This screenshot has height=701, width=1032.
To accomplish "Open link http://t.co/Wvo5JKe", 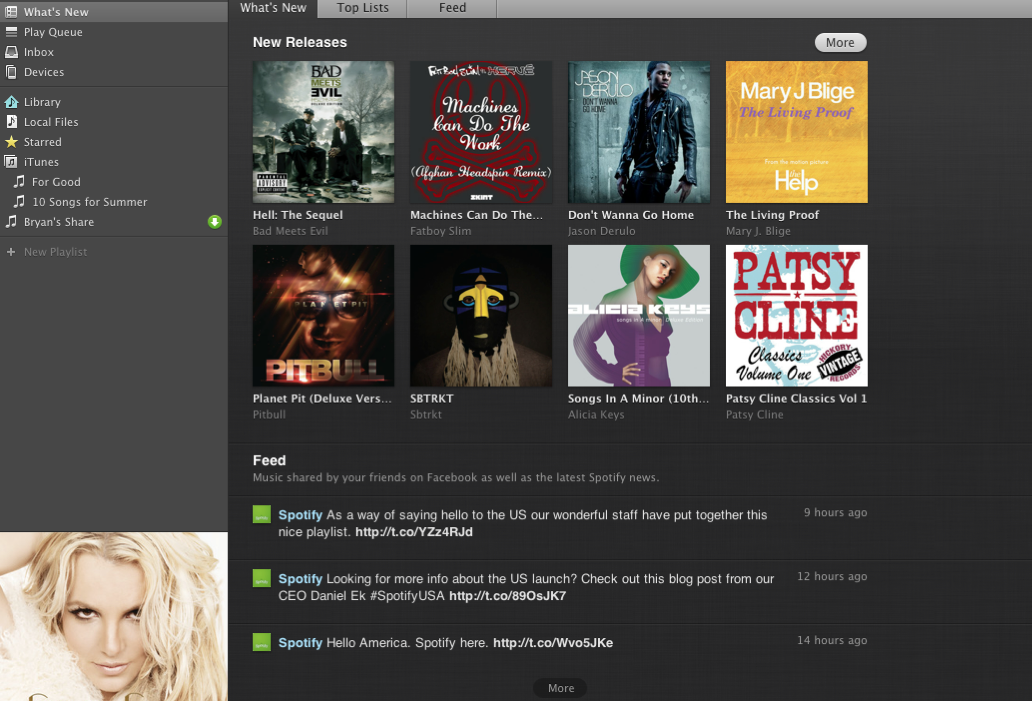I will 553,642.
